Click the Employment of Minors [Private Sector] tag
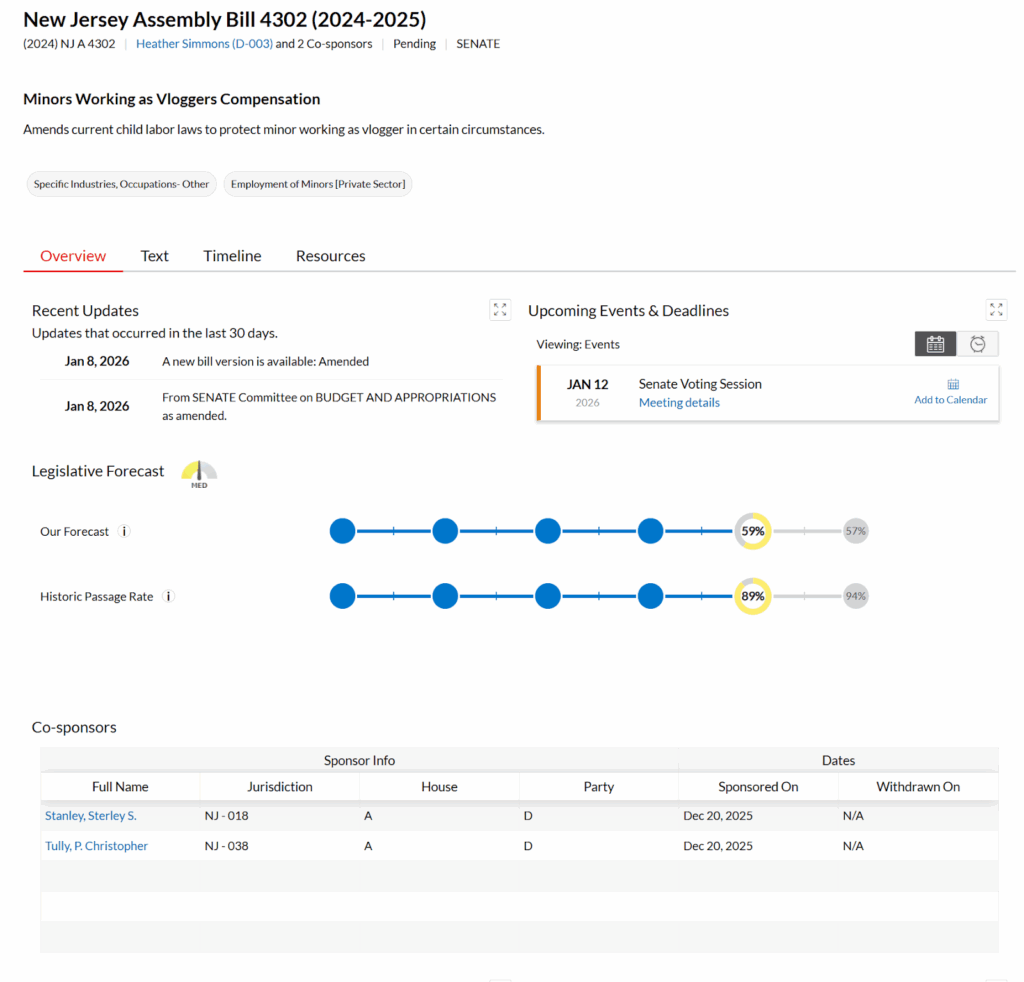The image size is (1024, 982). [317, 184]
